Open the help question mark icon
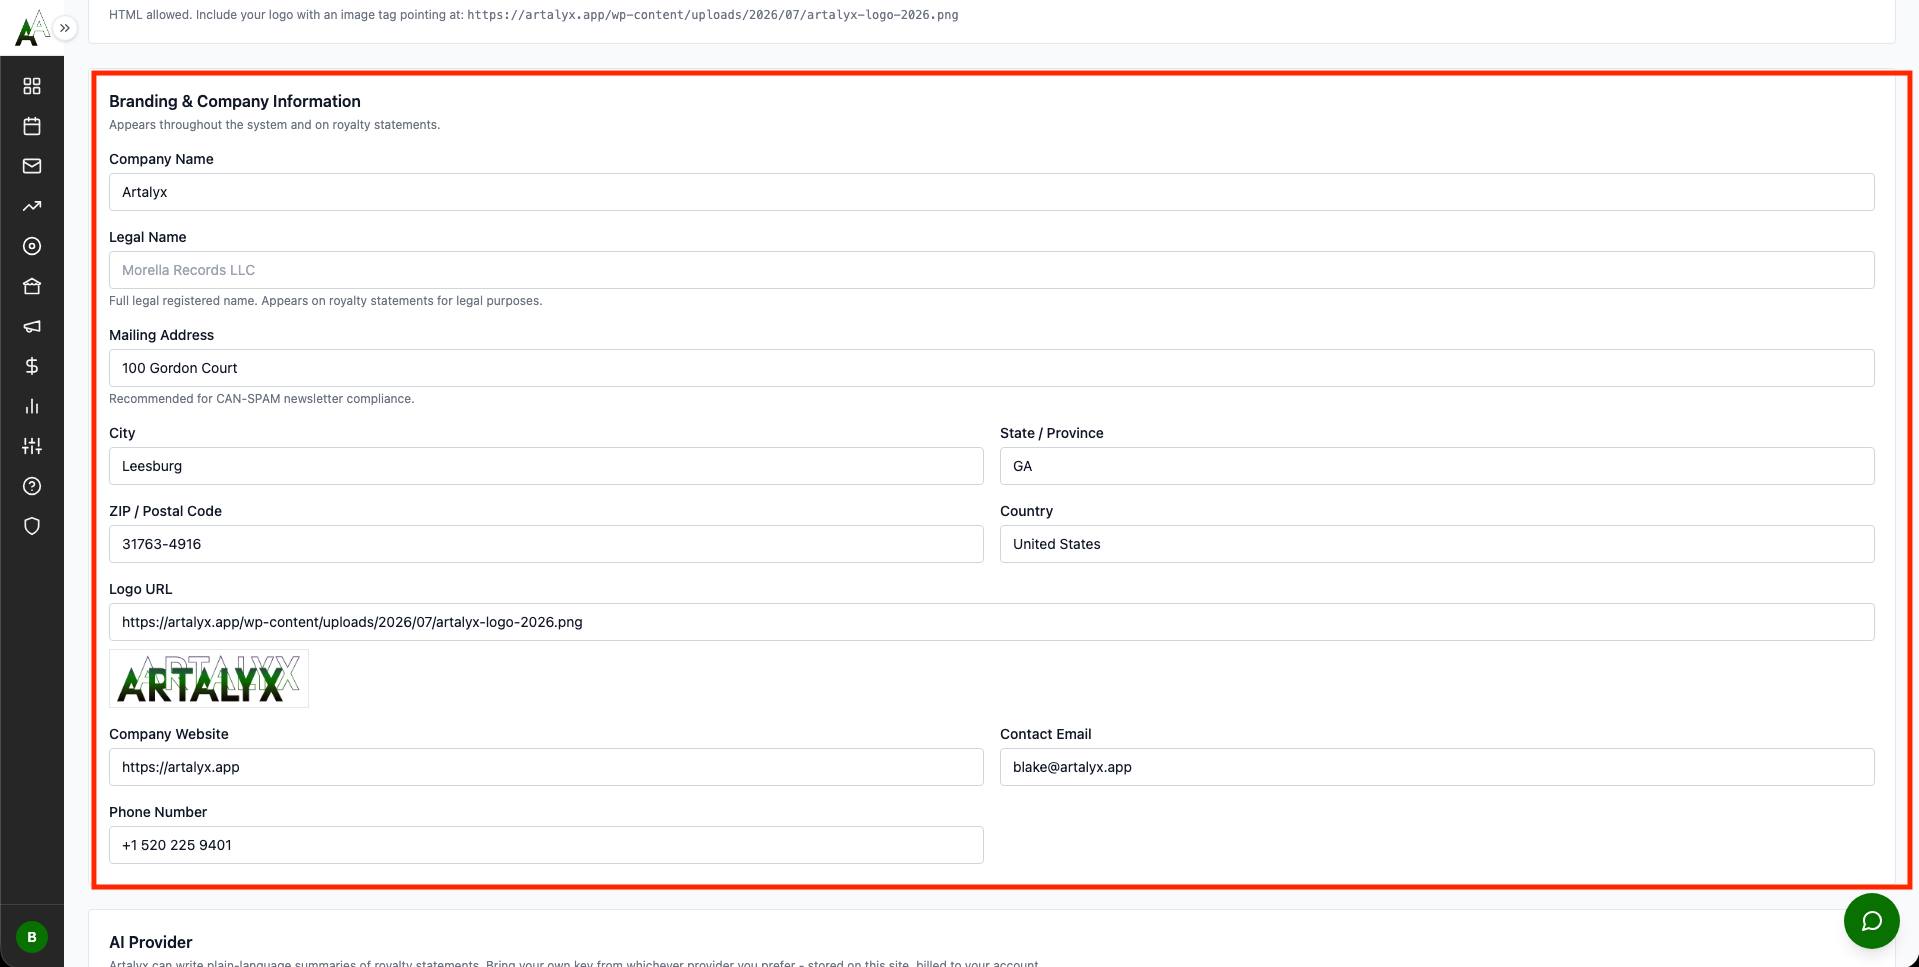The width and height of the screenshot is (1919, 967). (x=32, y=486)
